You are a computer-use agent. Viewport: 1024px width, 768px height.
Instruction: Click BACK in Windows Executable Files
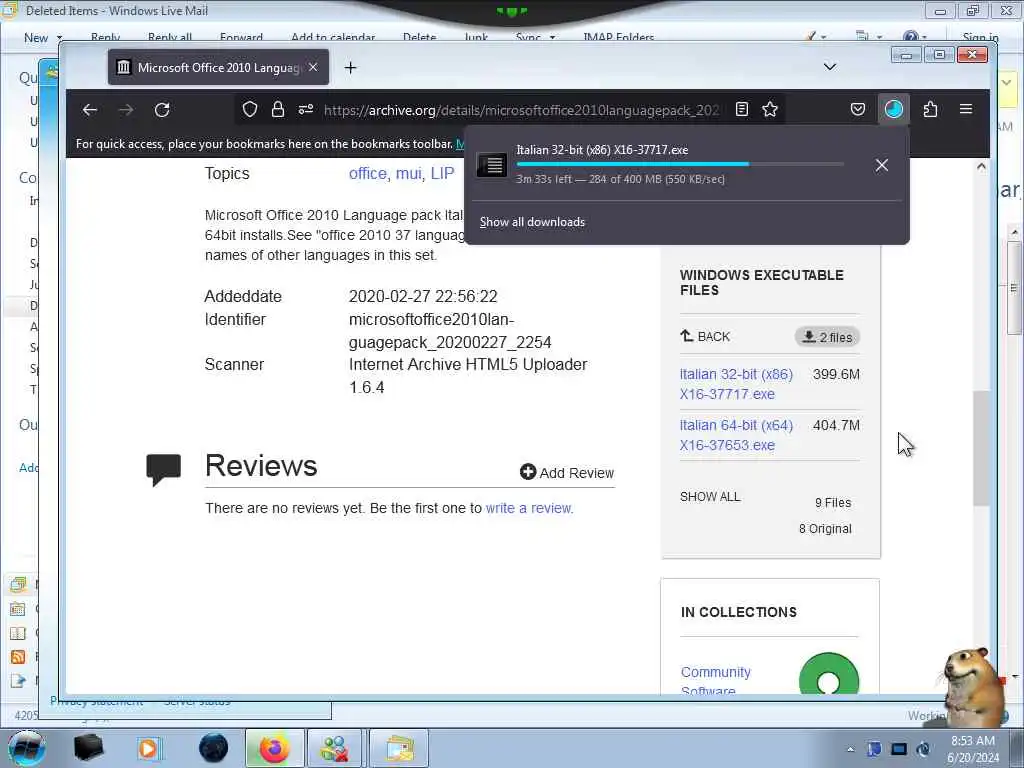click(705, 336)
